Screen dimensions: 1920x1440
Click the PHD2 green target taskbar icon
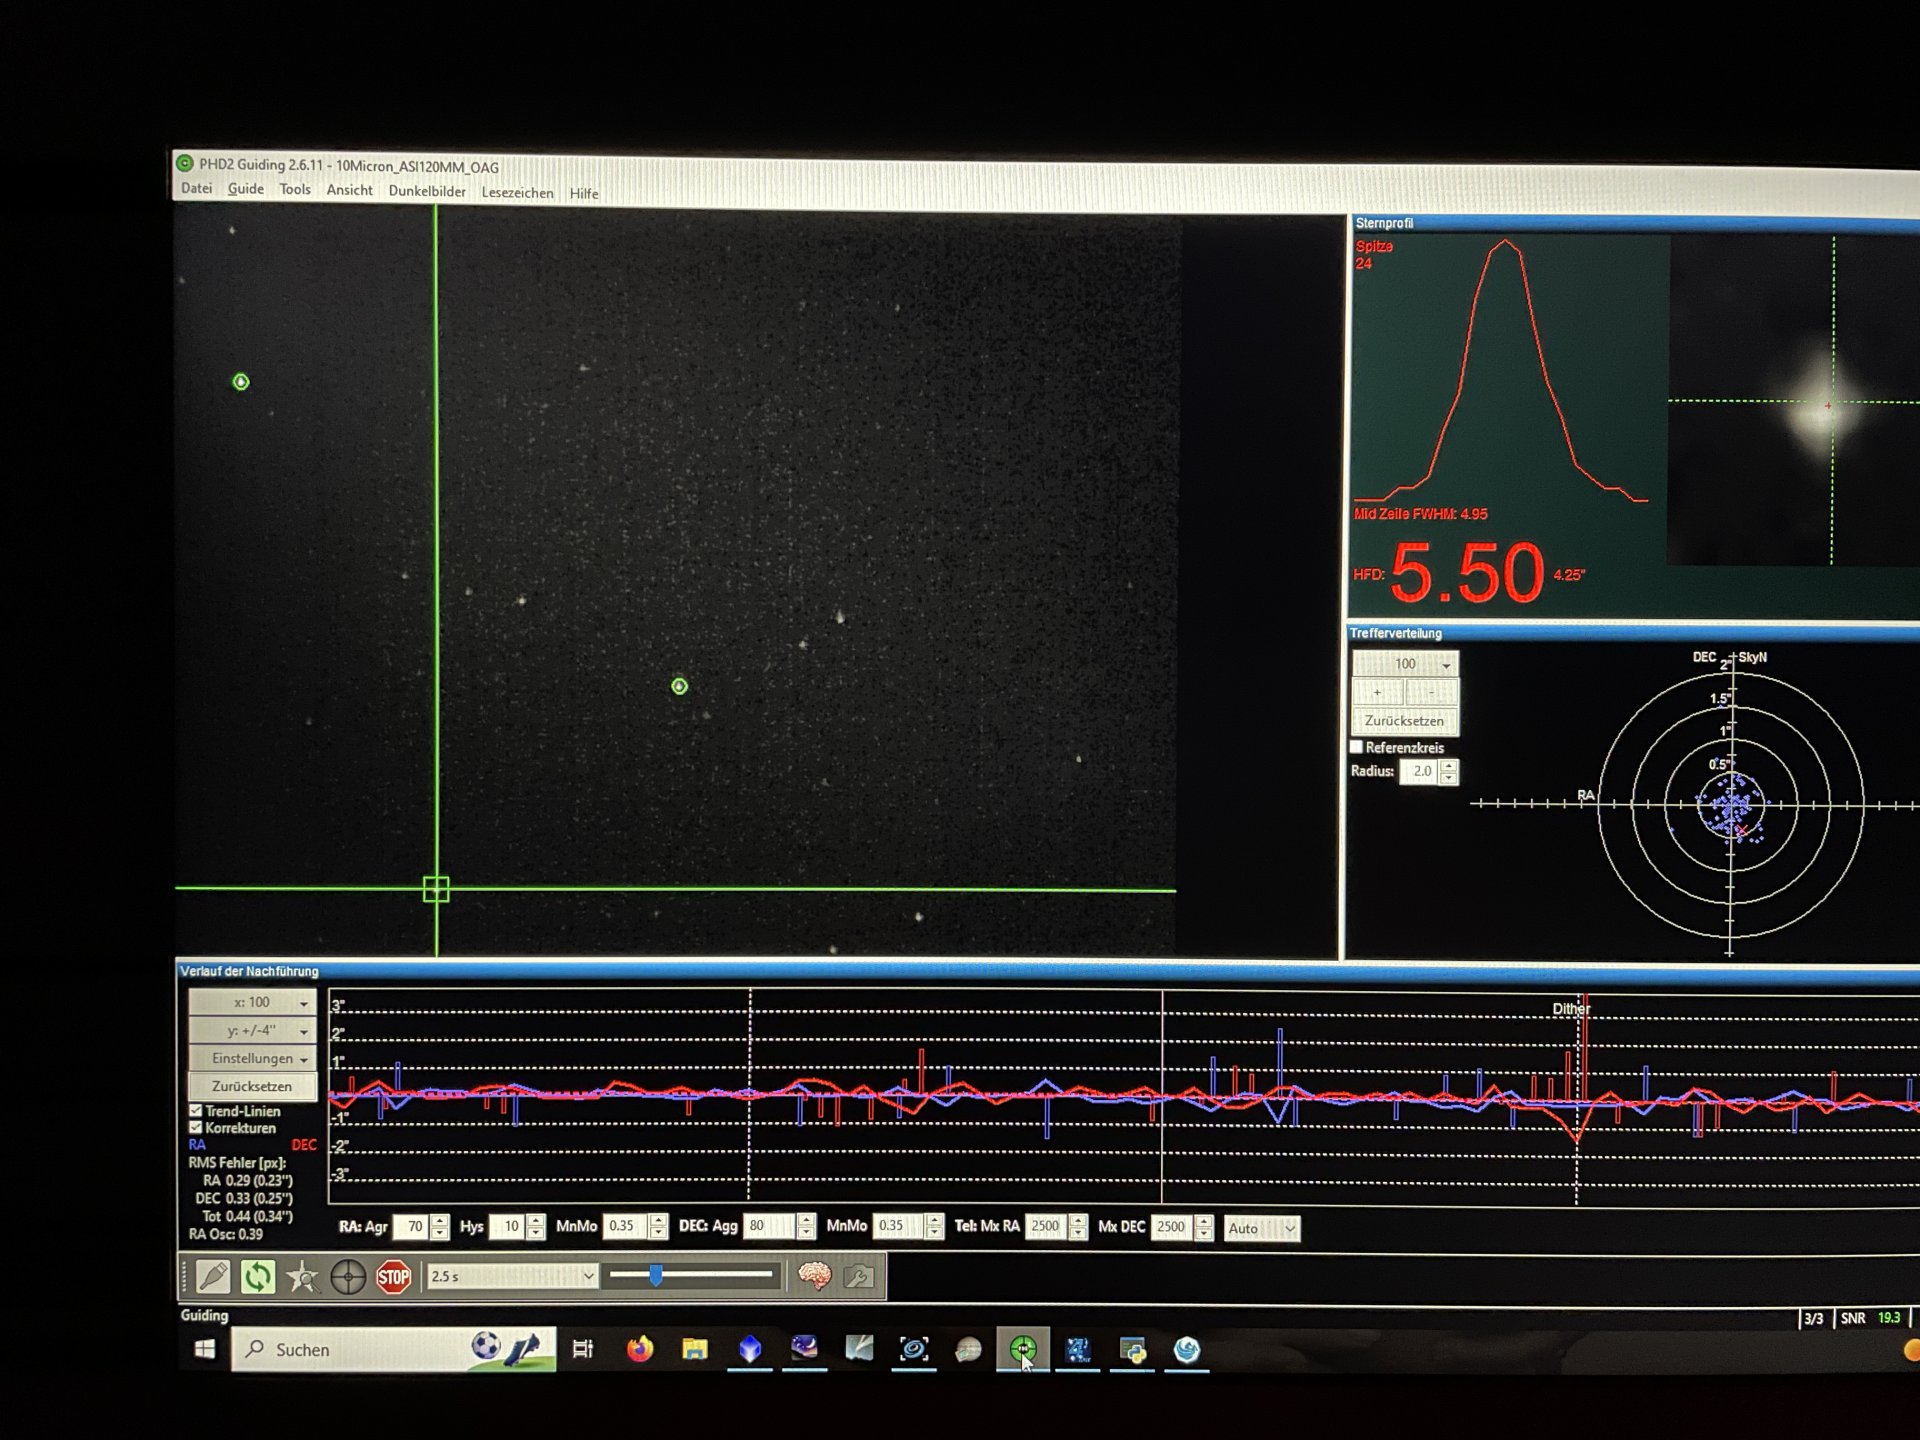tap(1023, 1350)
